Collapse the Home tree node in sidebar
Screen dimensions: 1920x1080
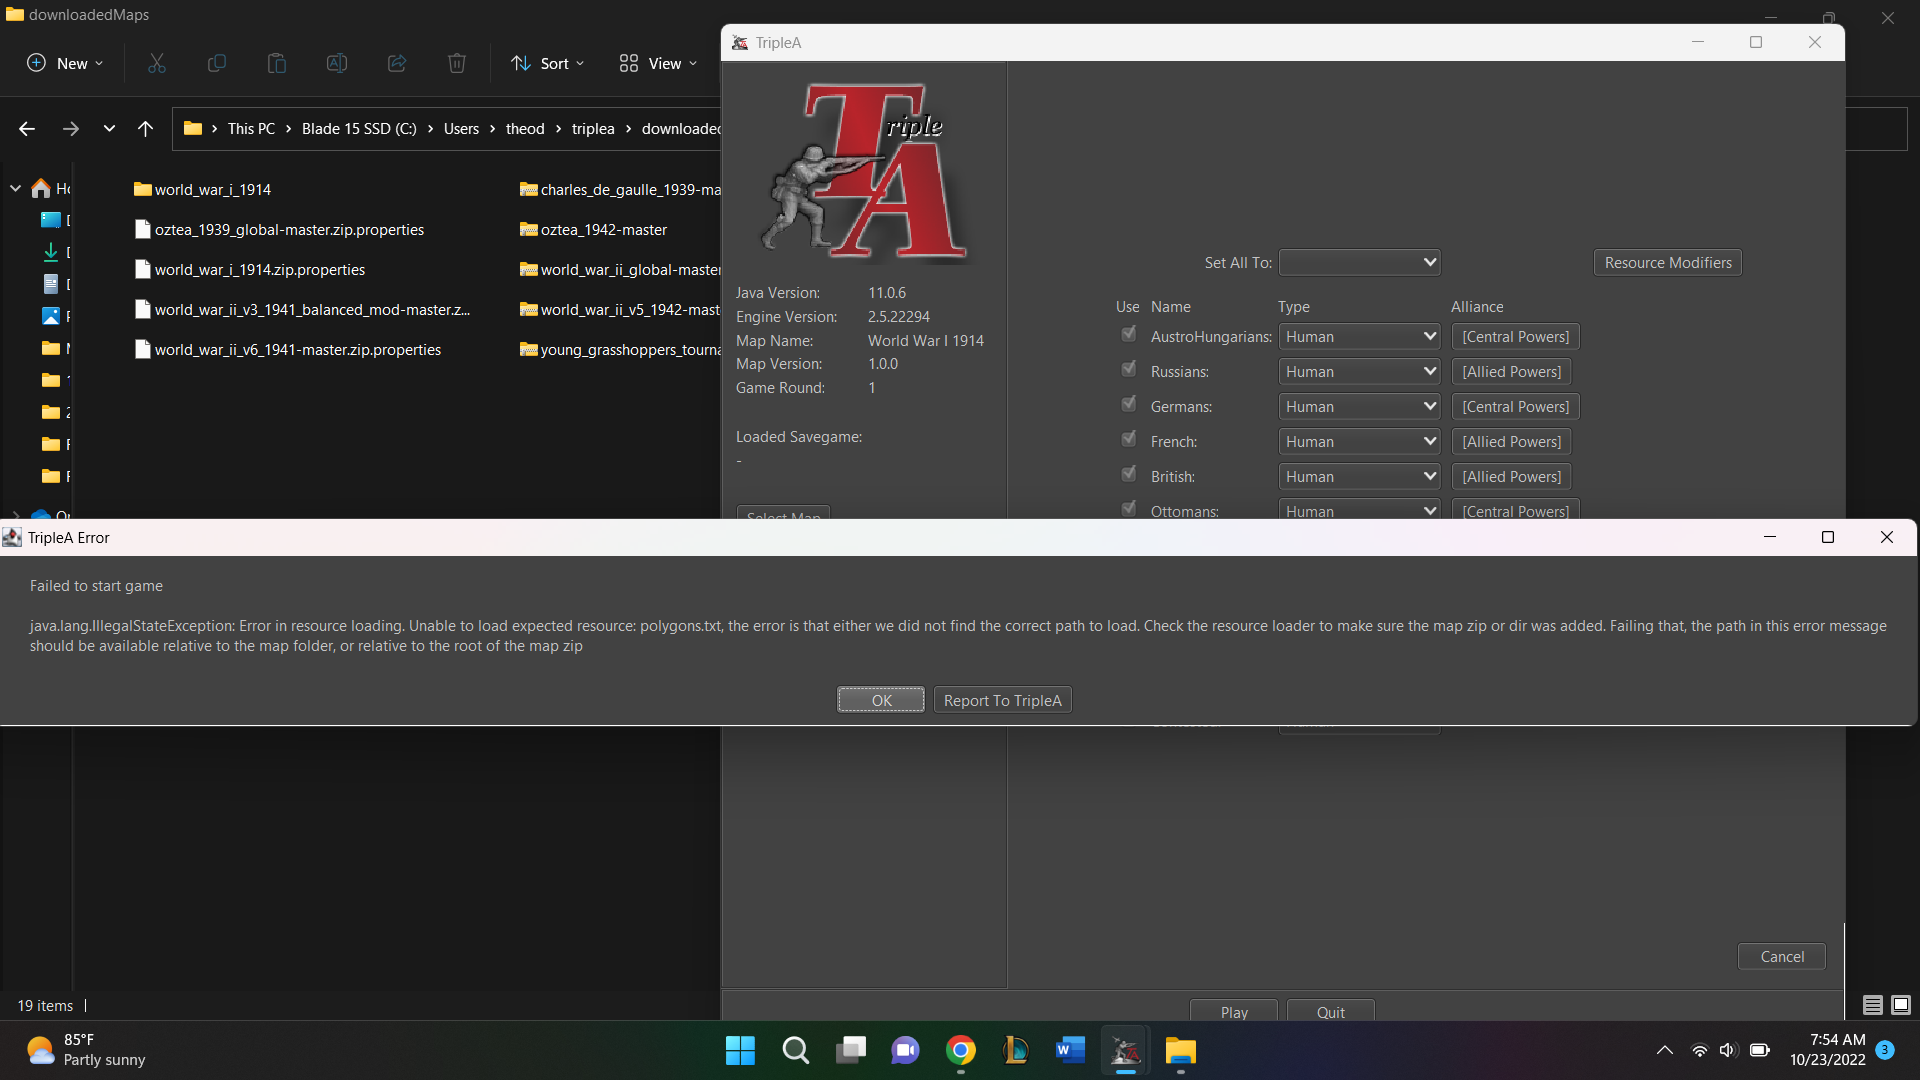15,188
